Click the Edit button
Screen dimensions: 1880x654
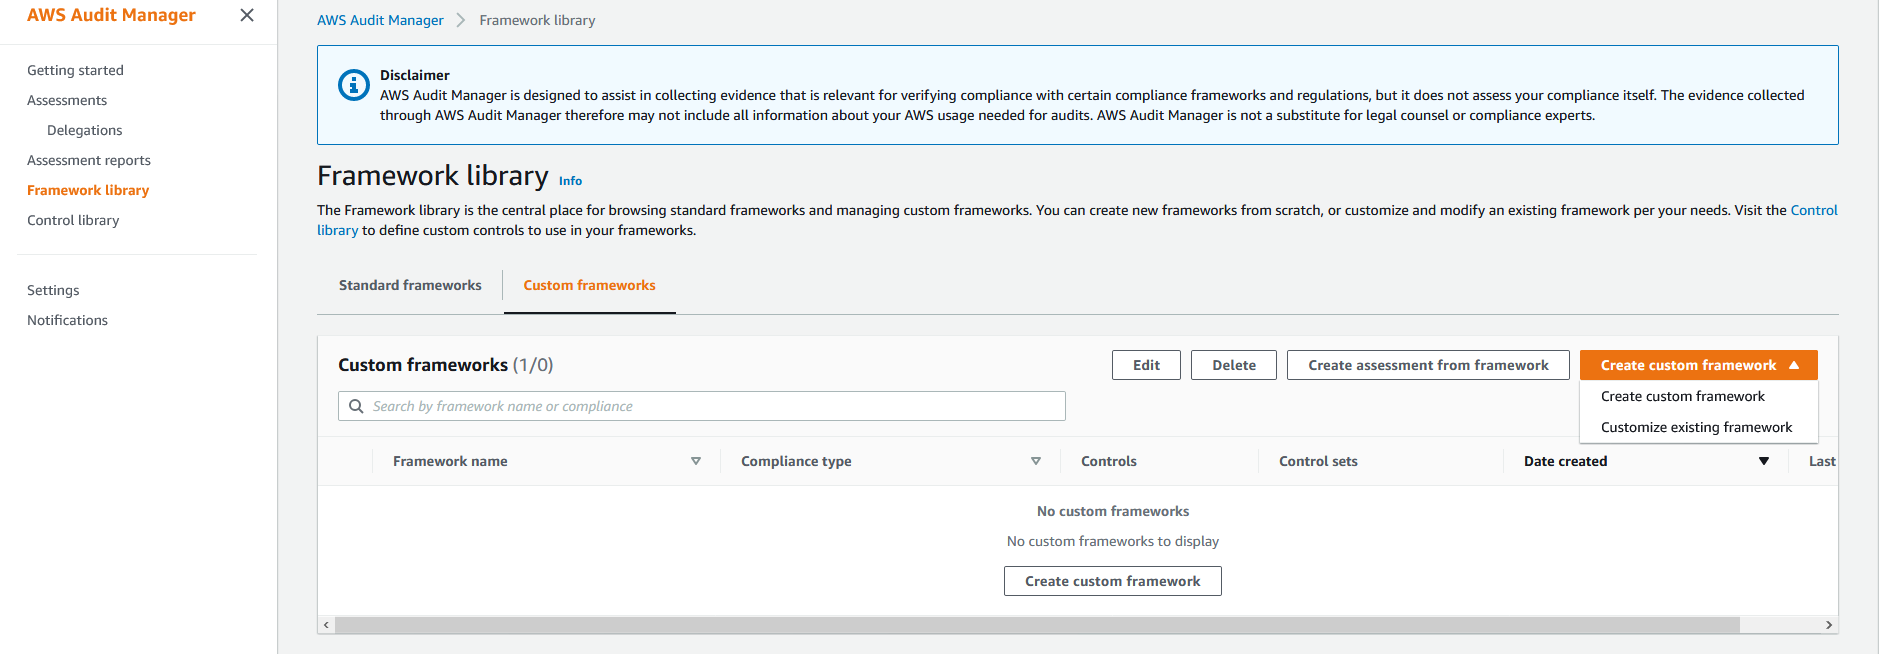click(x=1146, y=365)
